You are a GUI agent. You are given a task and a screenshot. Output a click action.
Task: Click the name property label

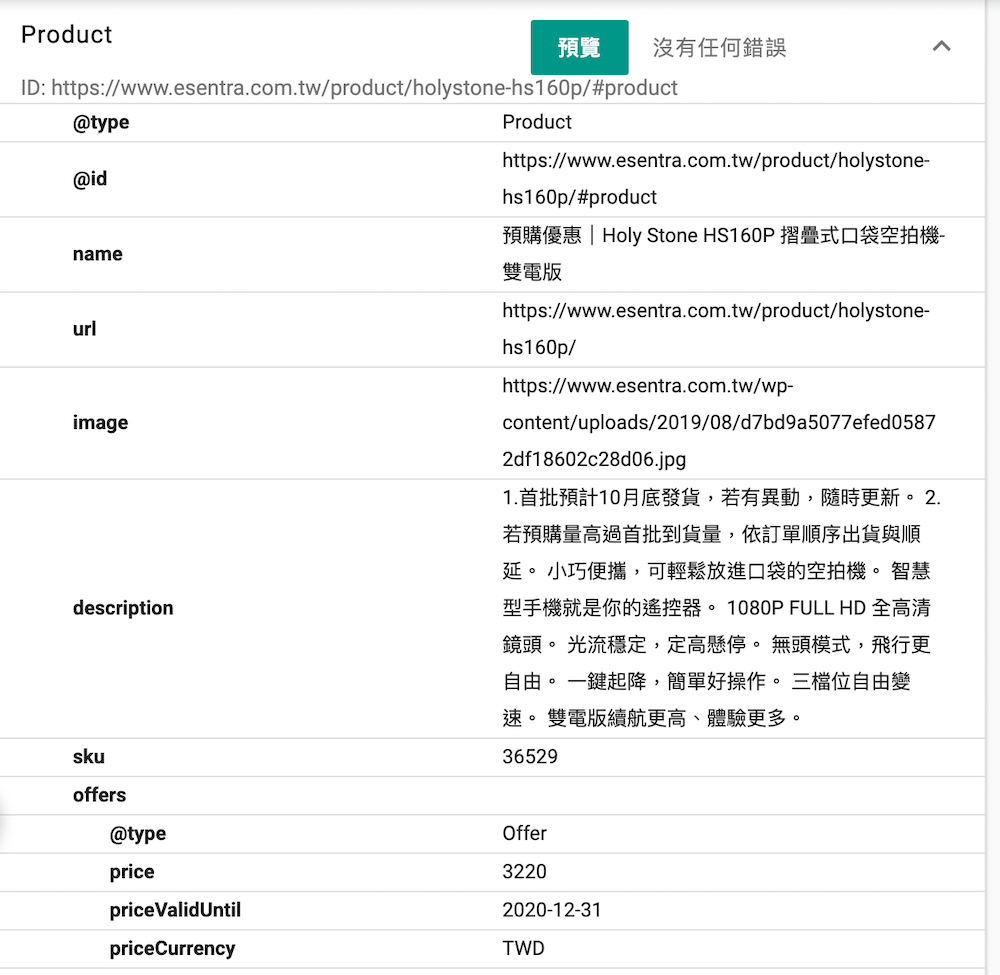click(x=98, y=254)
